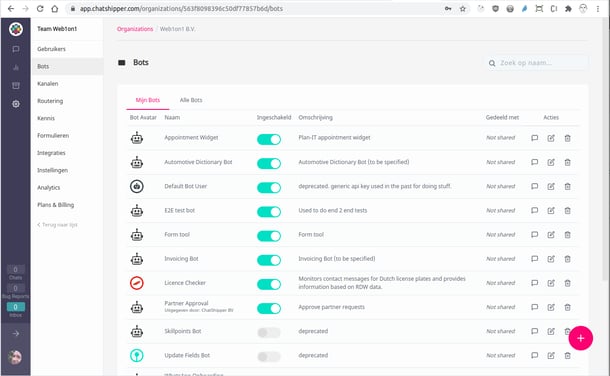Bookmark this page with the star icon
Image resolution: width=610 pixels, height=376 pixels.
(463, 9)
